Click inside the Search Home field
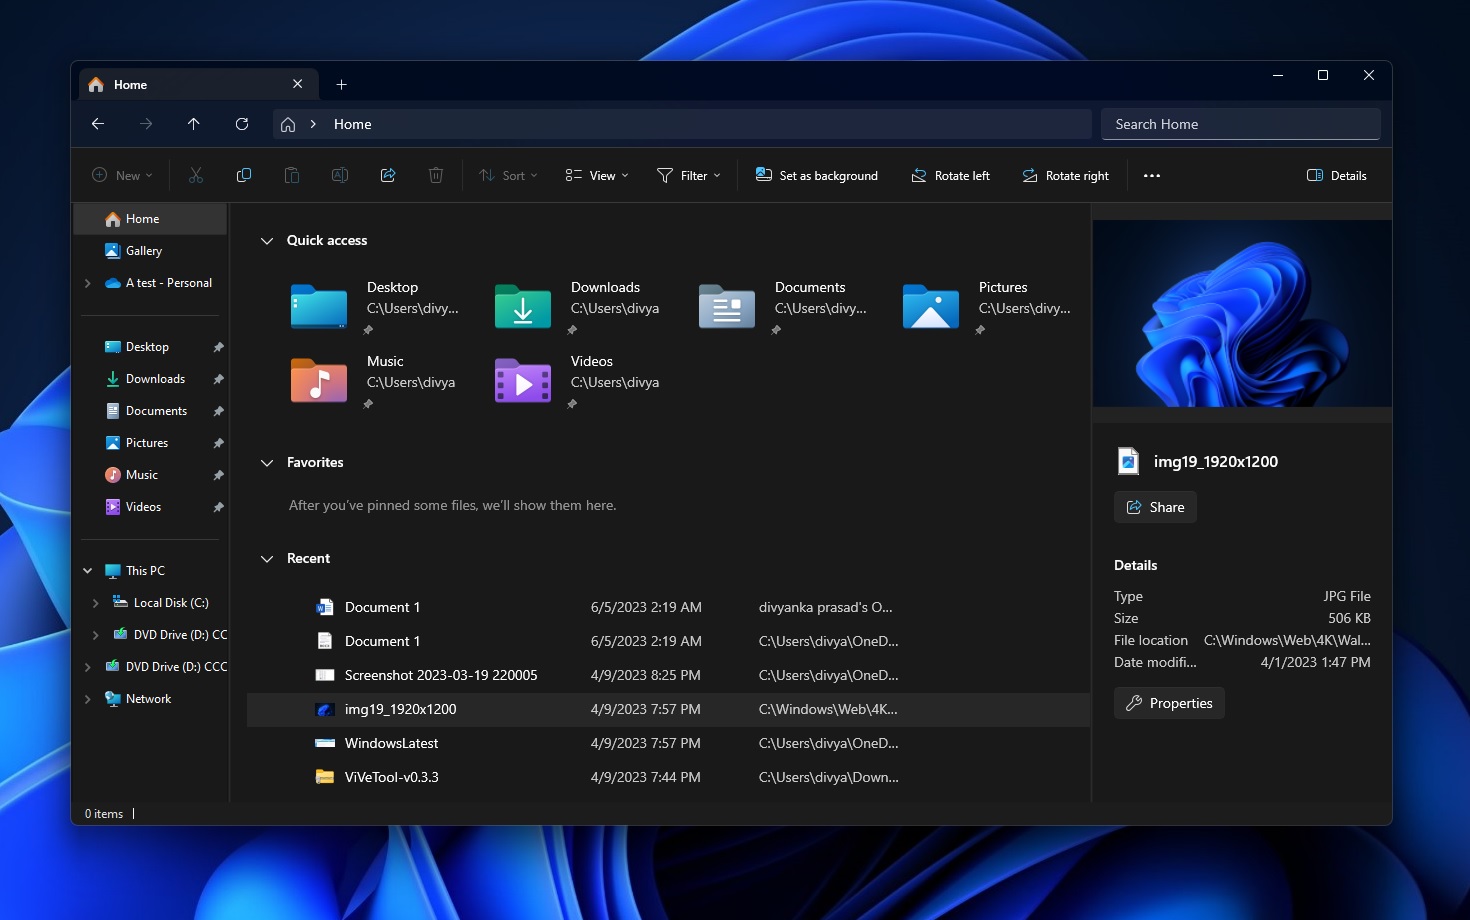The width and height of the screenshot is (1470, 920). coord(1240,123)
